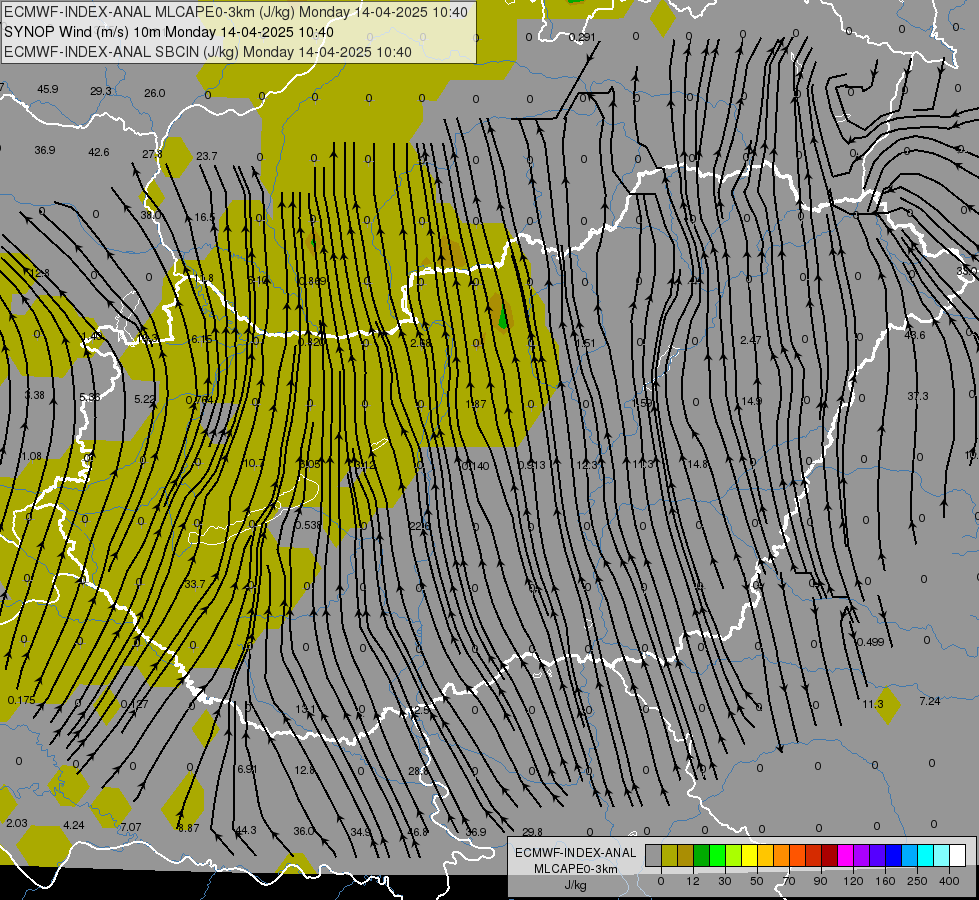The width and height of the screenshot is (979, 900).
Task: Click the map value 7.07
Action: coord(131,827)
